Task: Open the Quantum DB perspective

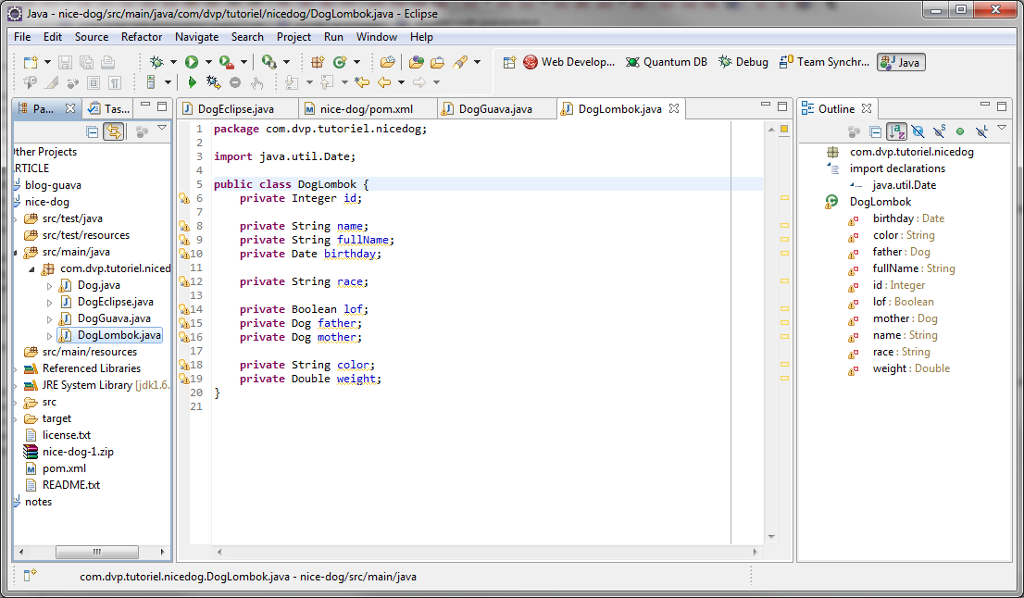Action: 666,62
